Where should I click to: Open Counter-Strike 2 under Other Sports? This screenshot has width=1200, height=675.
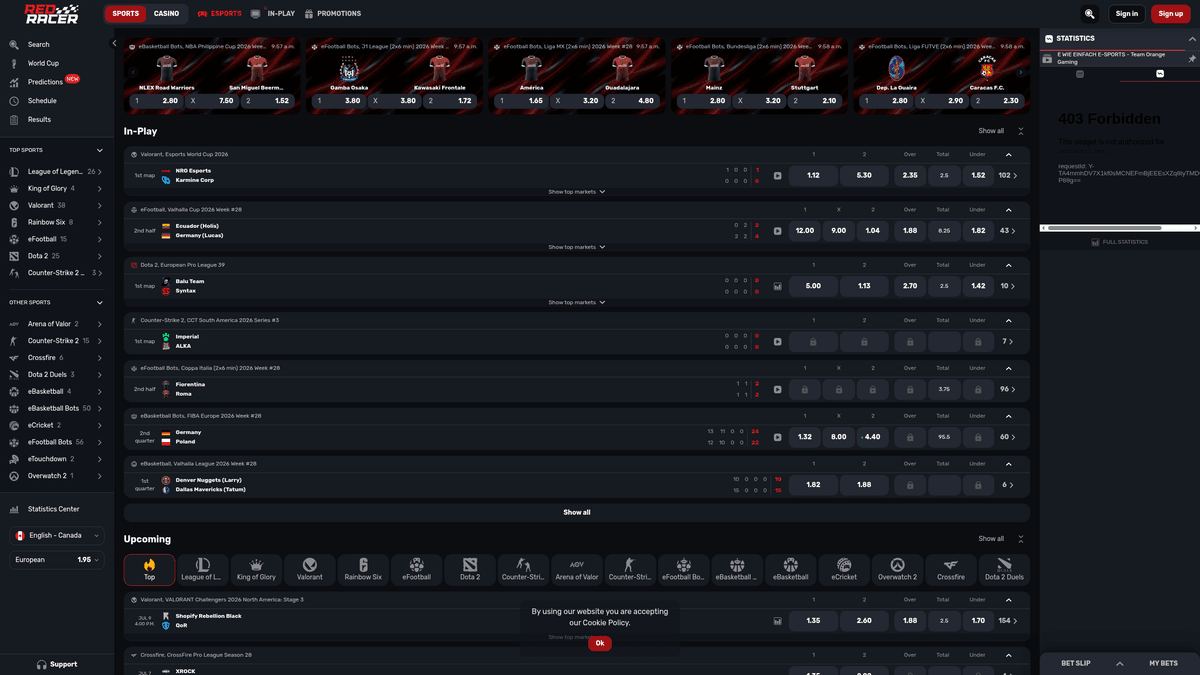55,341
